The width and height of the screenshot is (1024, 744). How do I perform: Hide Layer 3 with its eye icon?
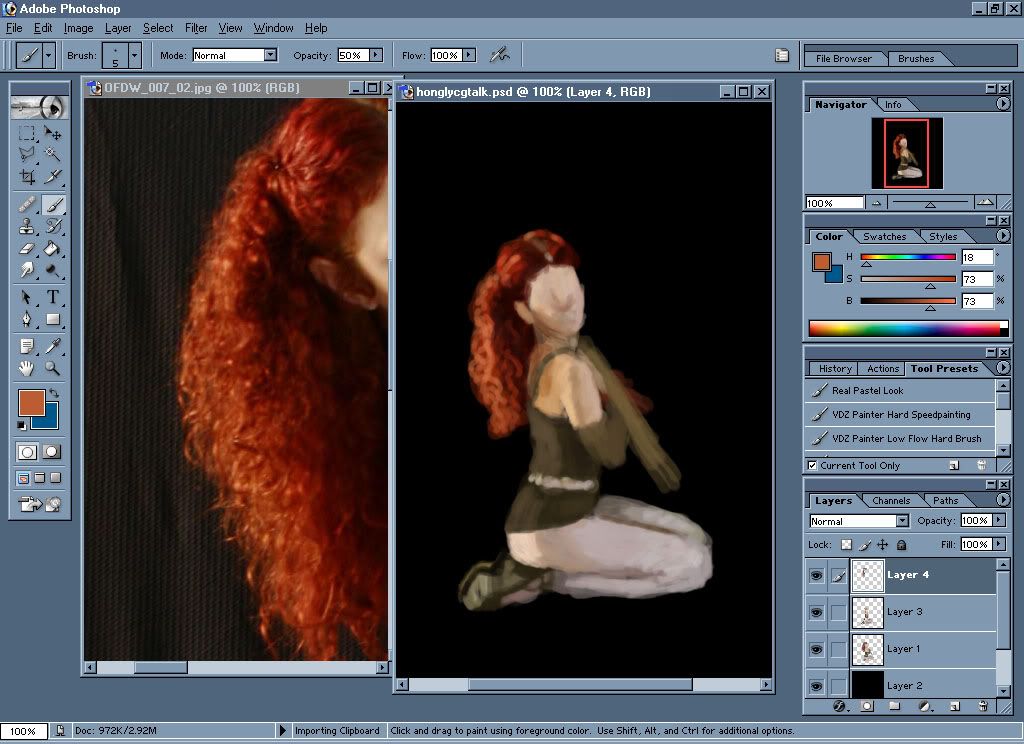coord(817,612)
